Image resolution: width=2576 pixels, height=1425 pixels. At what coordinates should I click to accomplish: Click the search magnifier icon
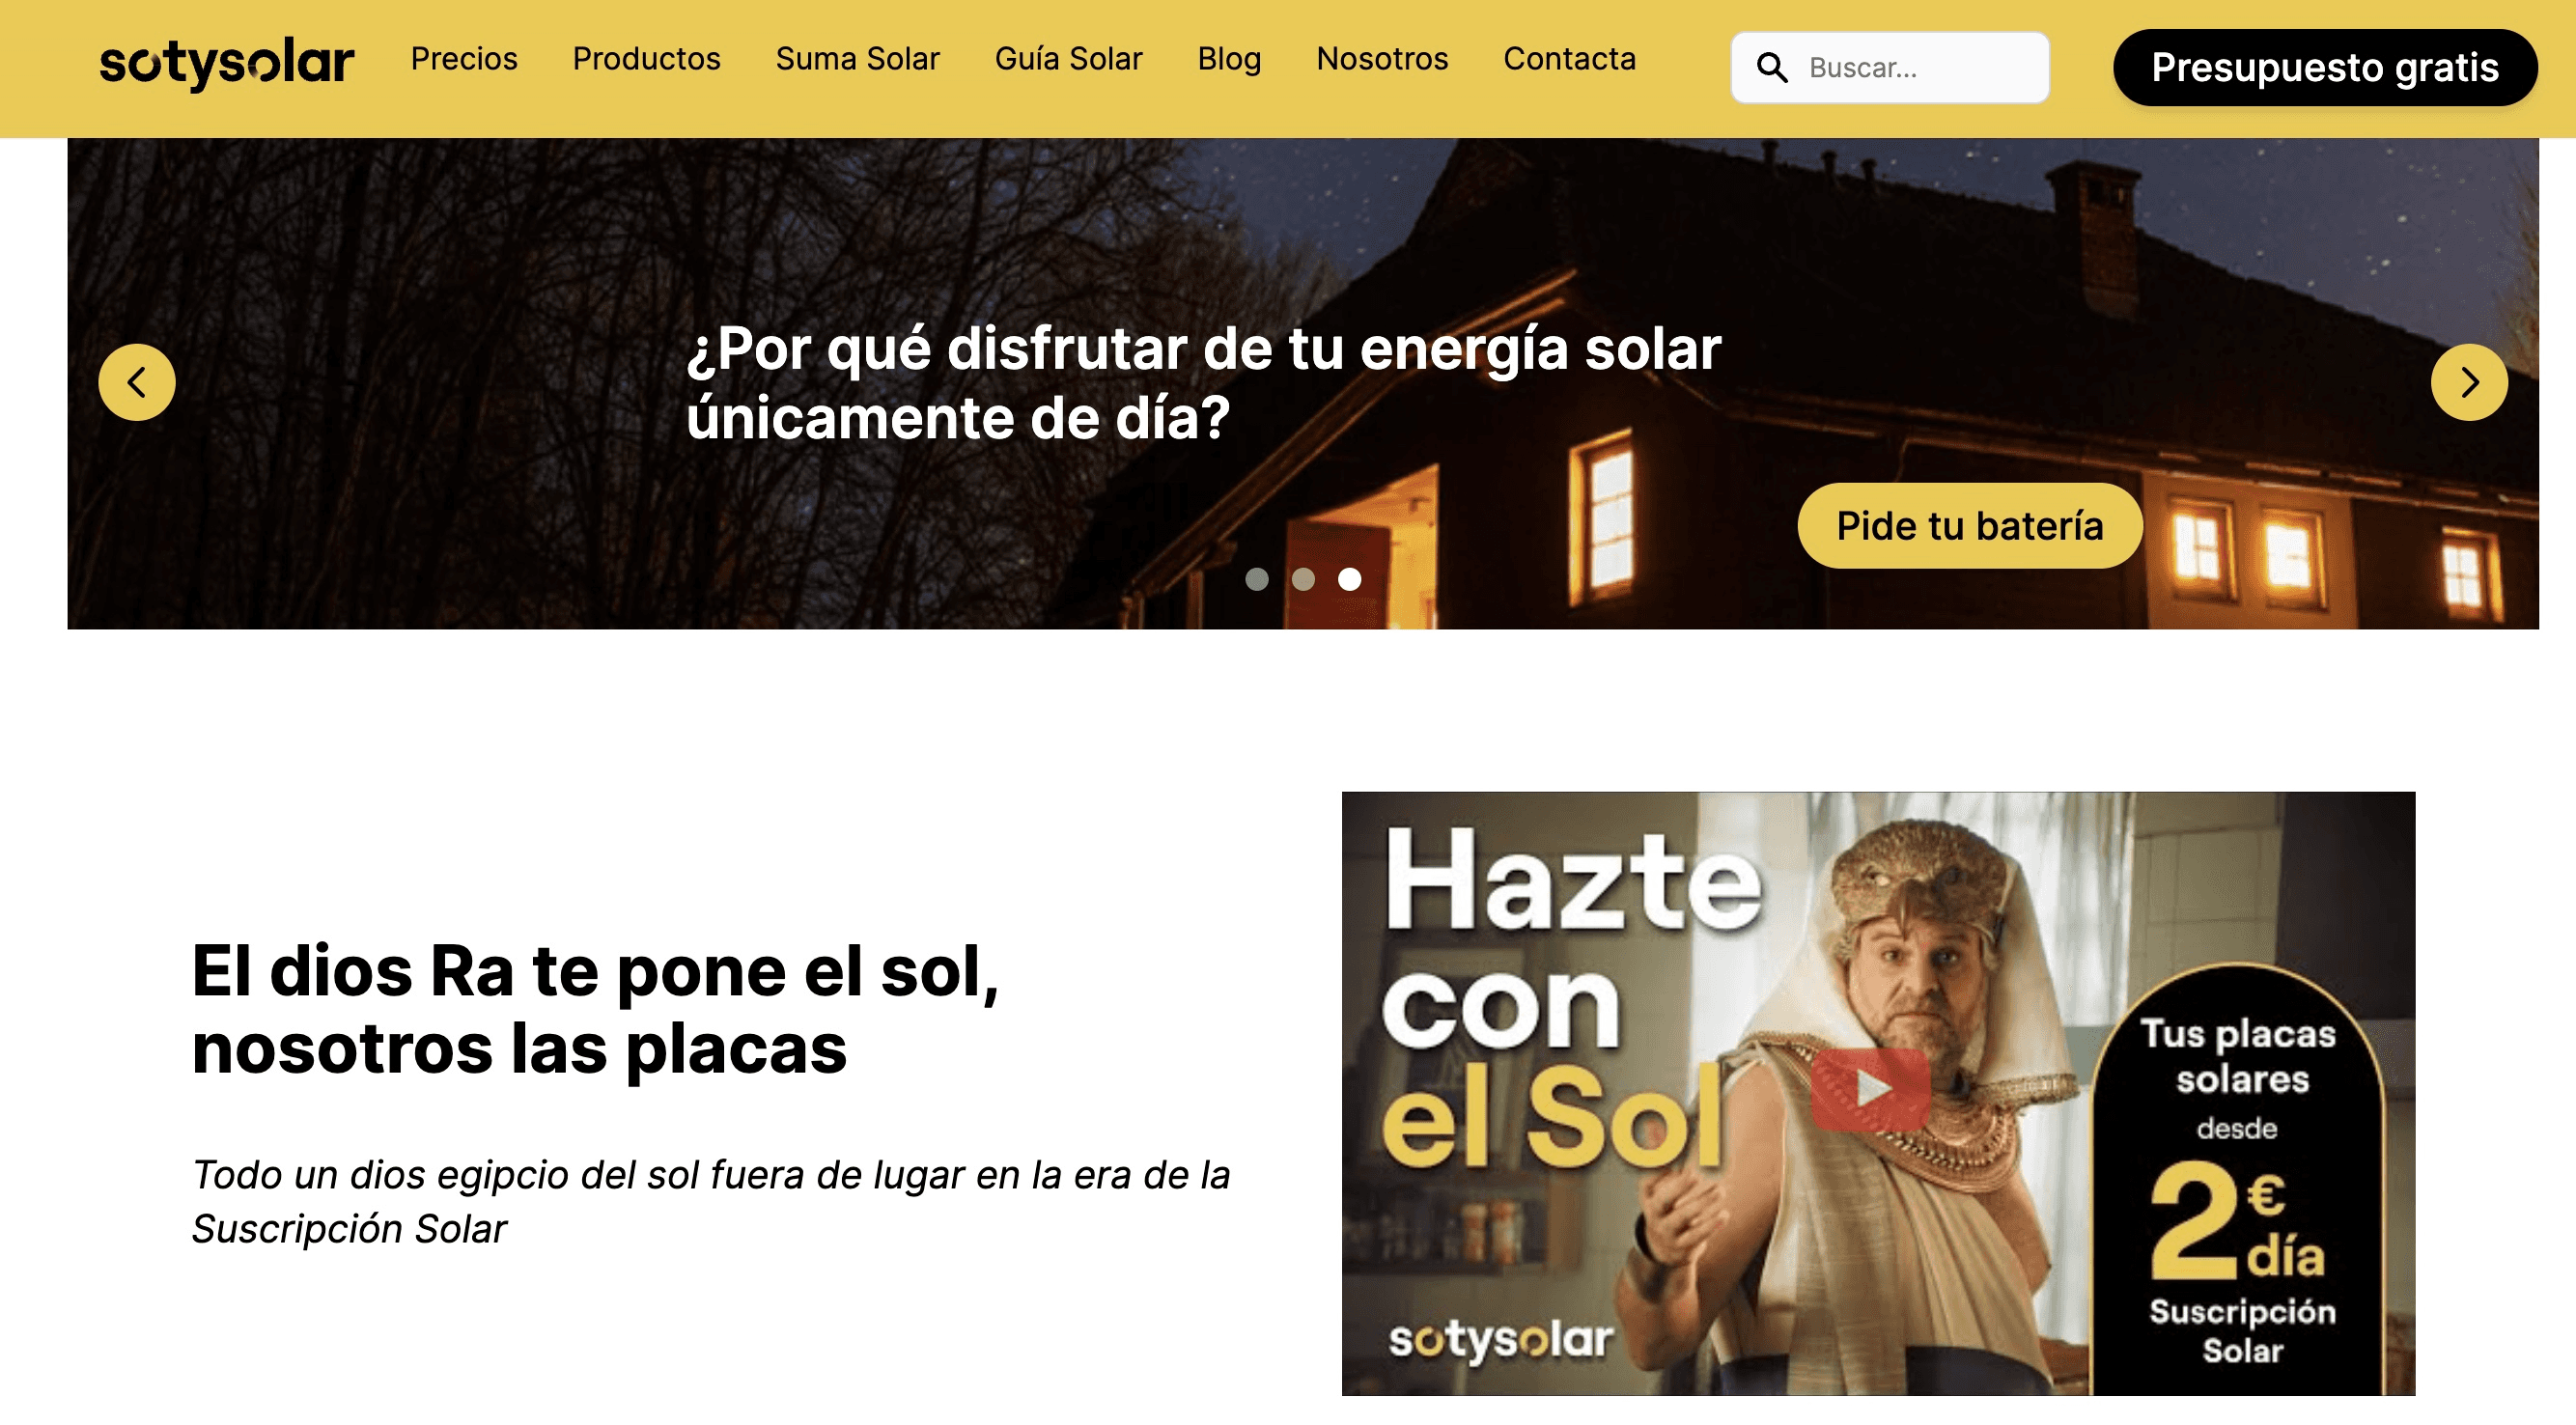pos(1772,68)
